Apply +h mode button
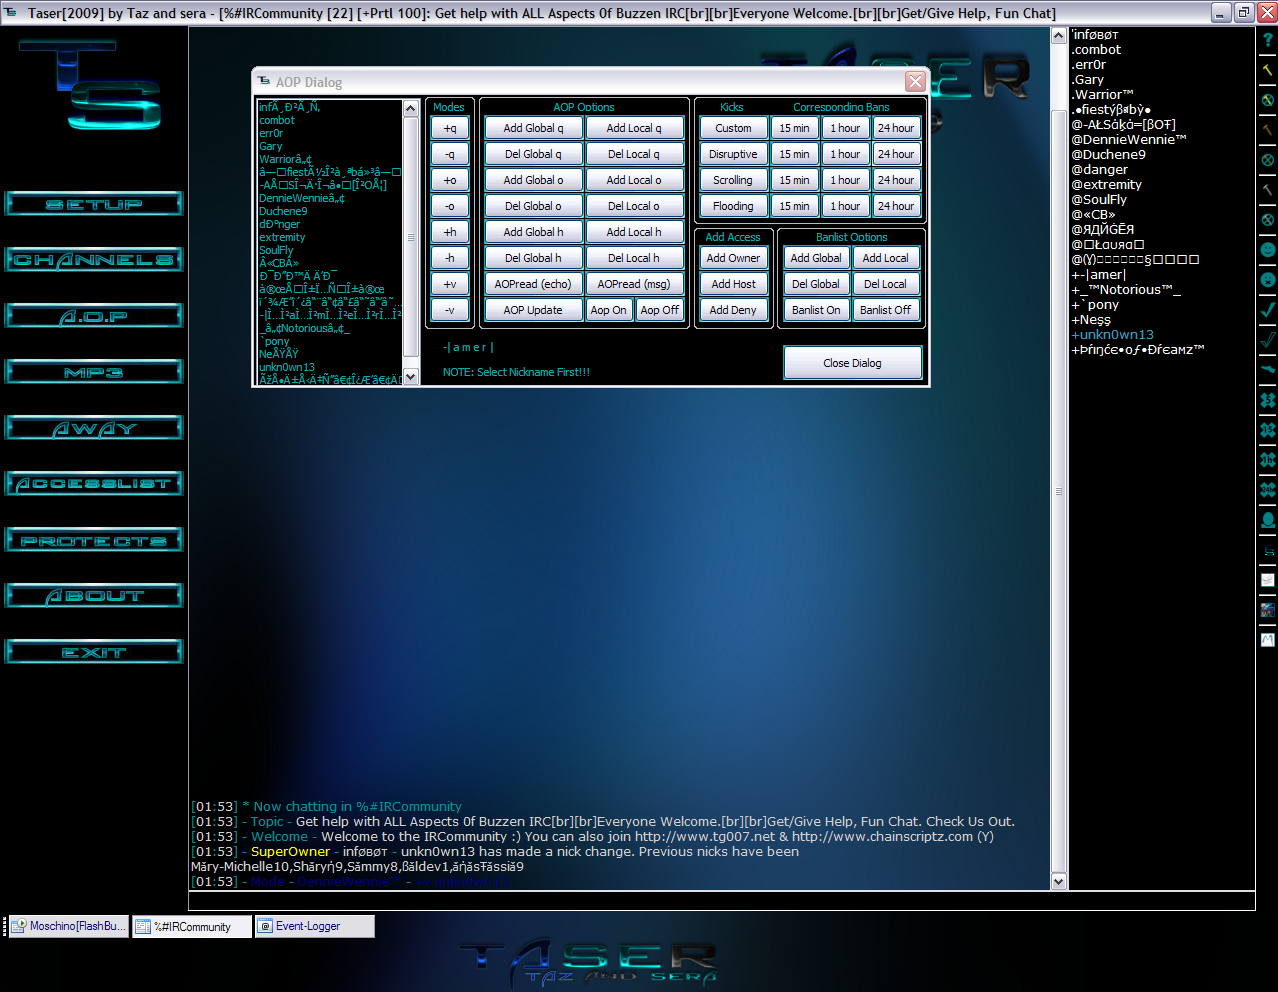 (450, 232)
